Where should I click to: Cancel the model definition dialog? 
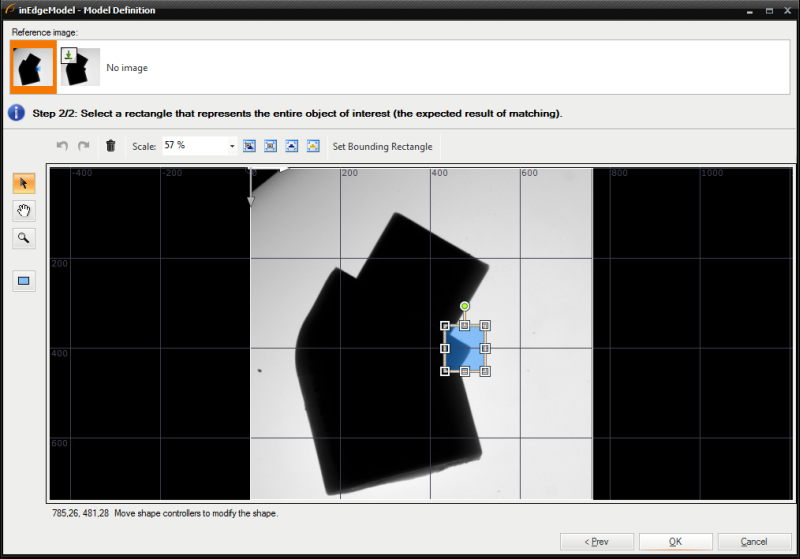[x=754, y=541]
